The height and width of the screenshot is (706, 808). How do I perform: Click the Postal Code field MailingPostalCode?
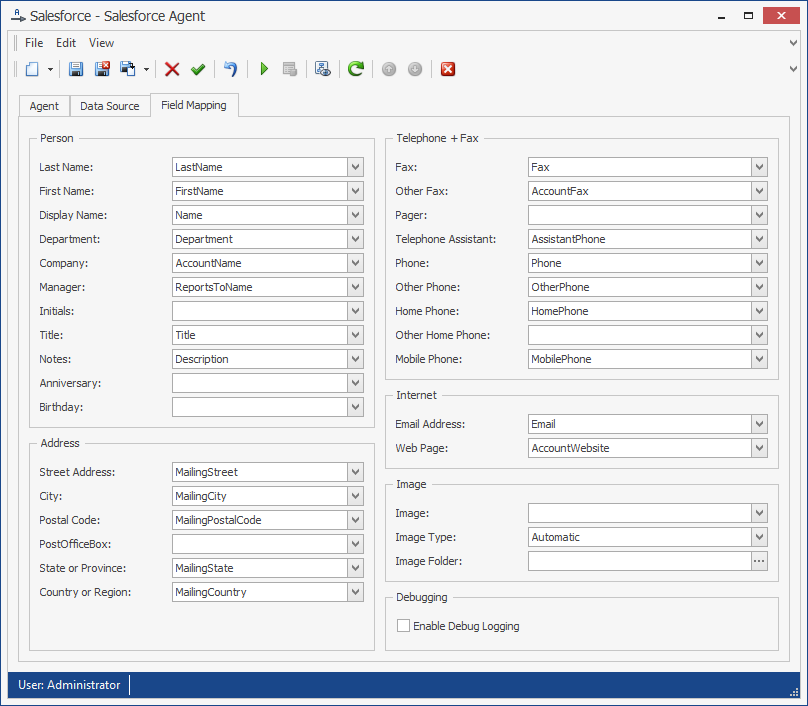click(260, 520)
